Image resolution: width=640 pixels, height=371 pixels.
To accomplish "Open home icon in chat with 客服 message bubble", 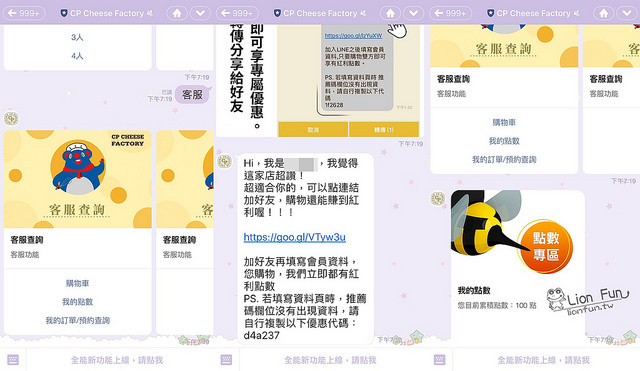I will tap(177, 13).
